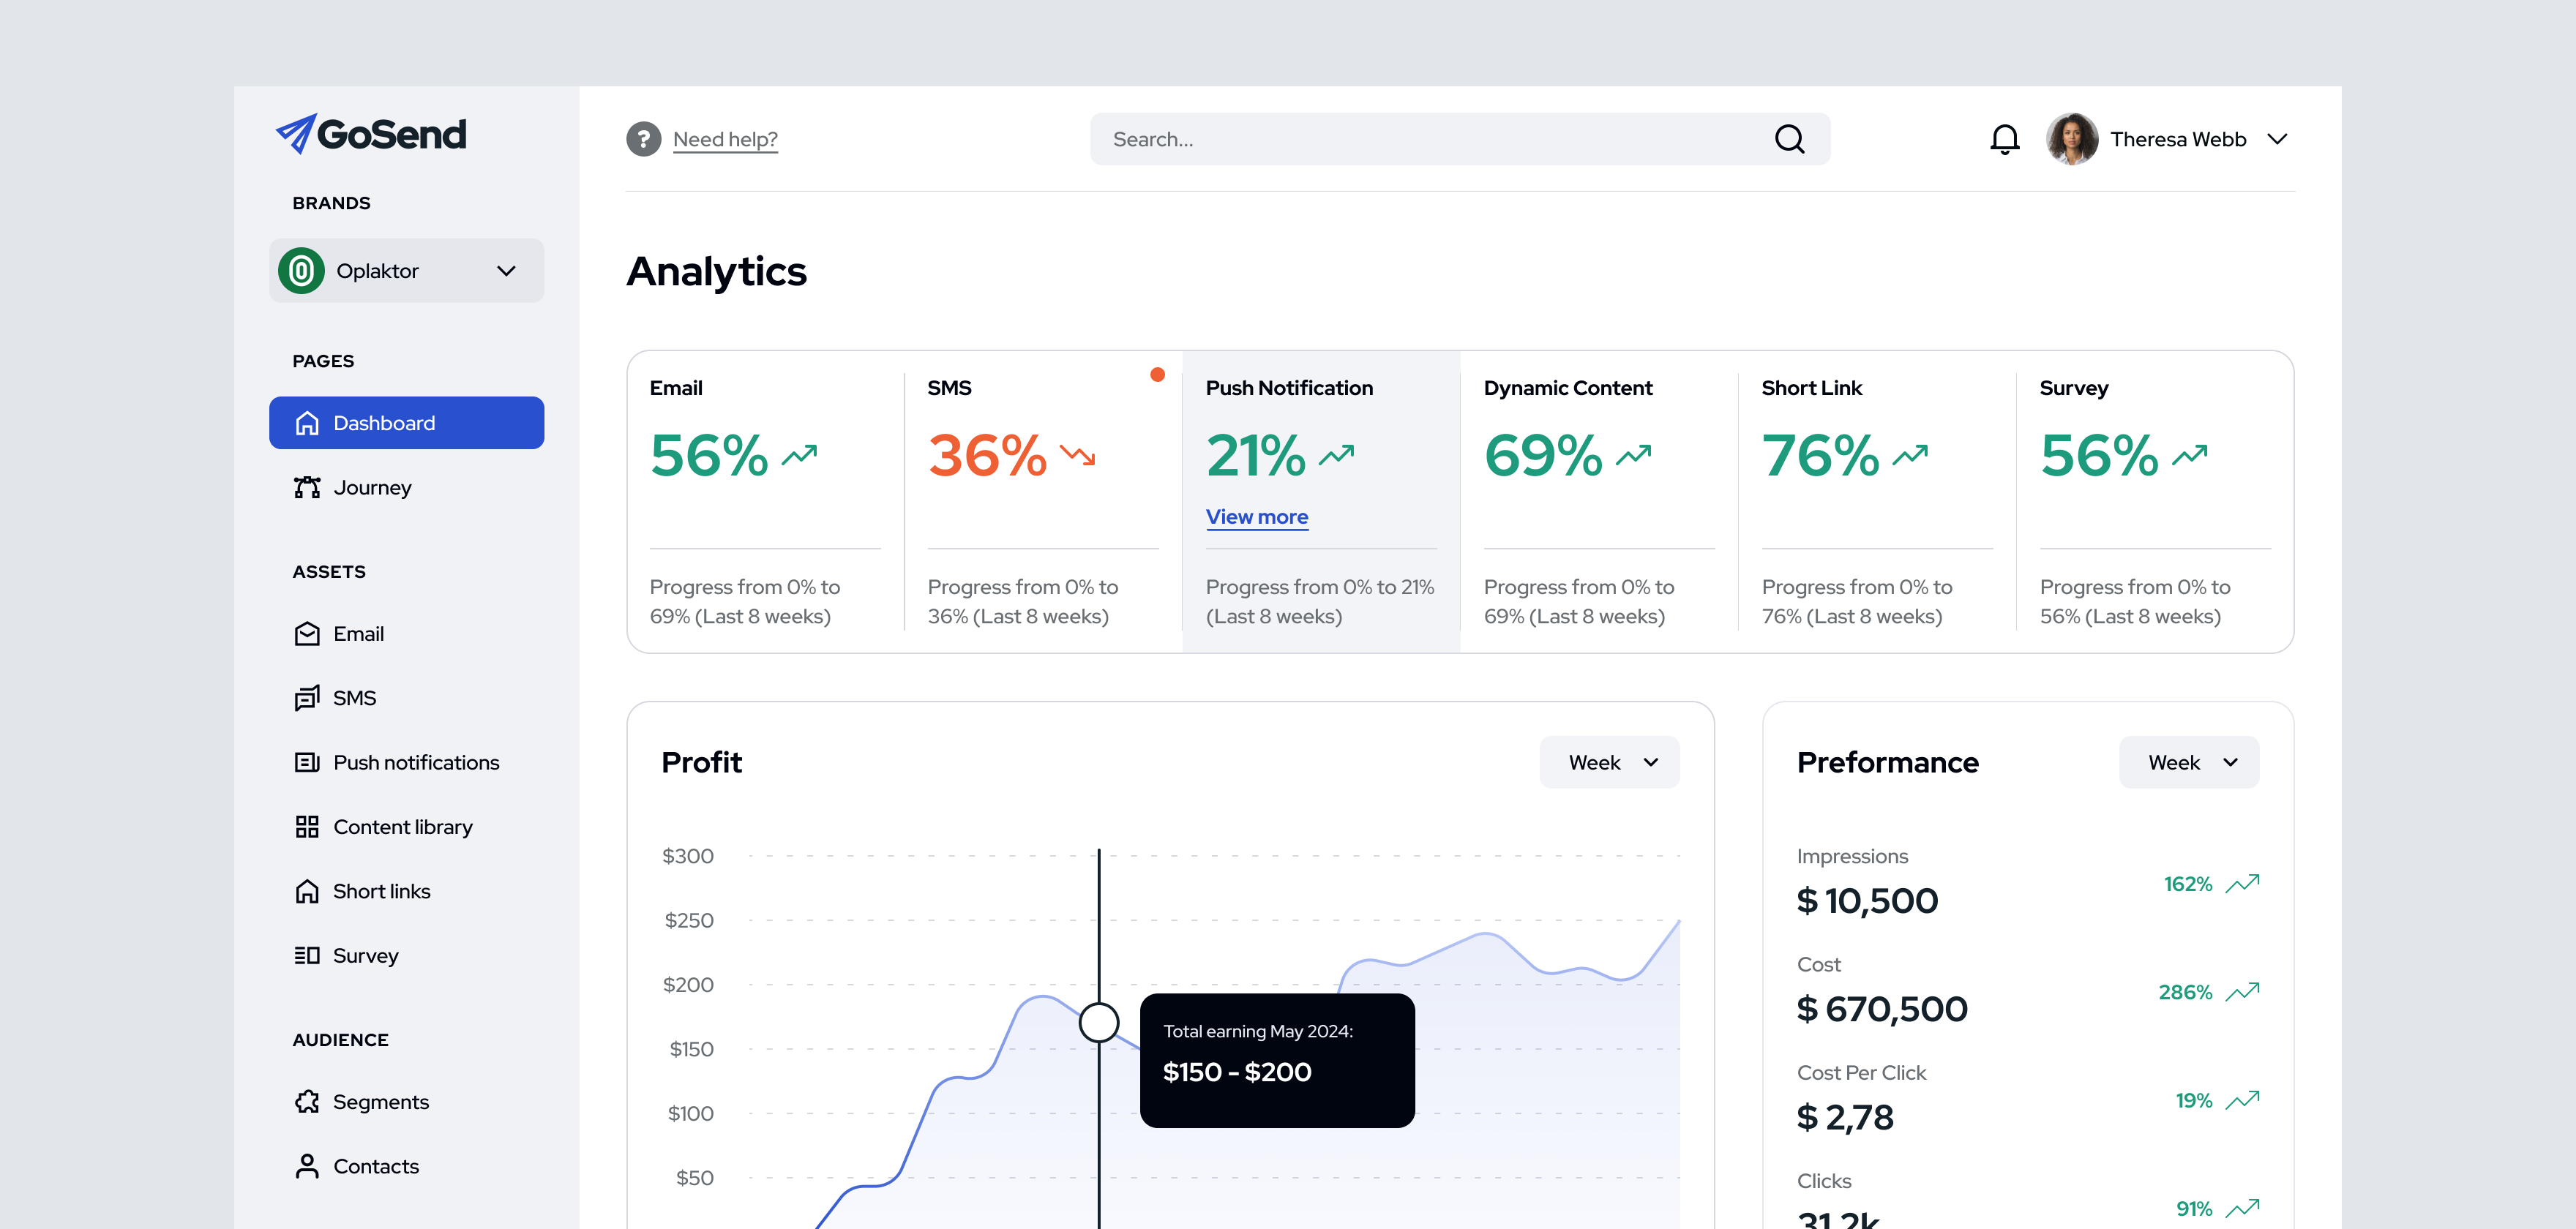The height and width of the screenshot is (1229, 2576).
Task: Click the magnifier search icon
Action: [1789, 139]
